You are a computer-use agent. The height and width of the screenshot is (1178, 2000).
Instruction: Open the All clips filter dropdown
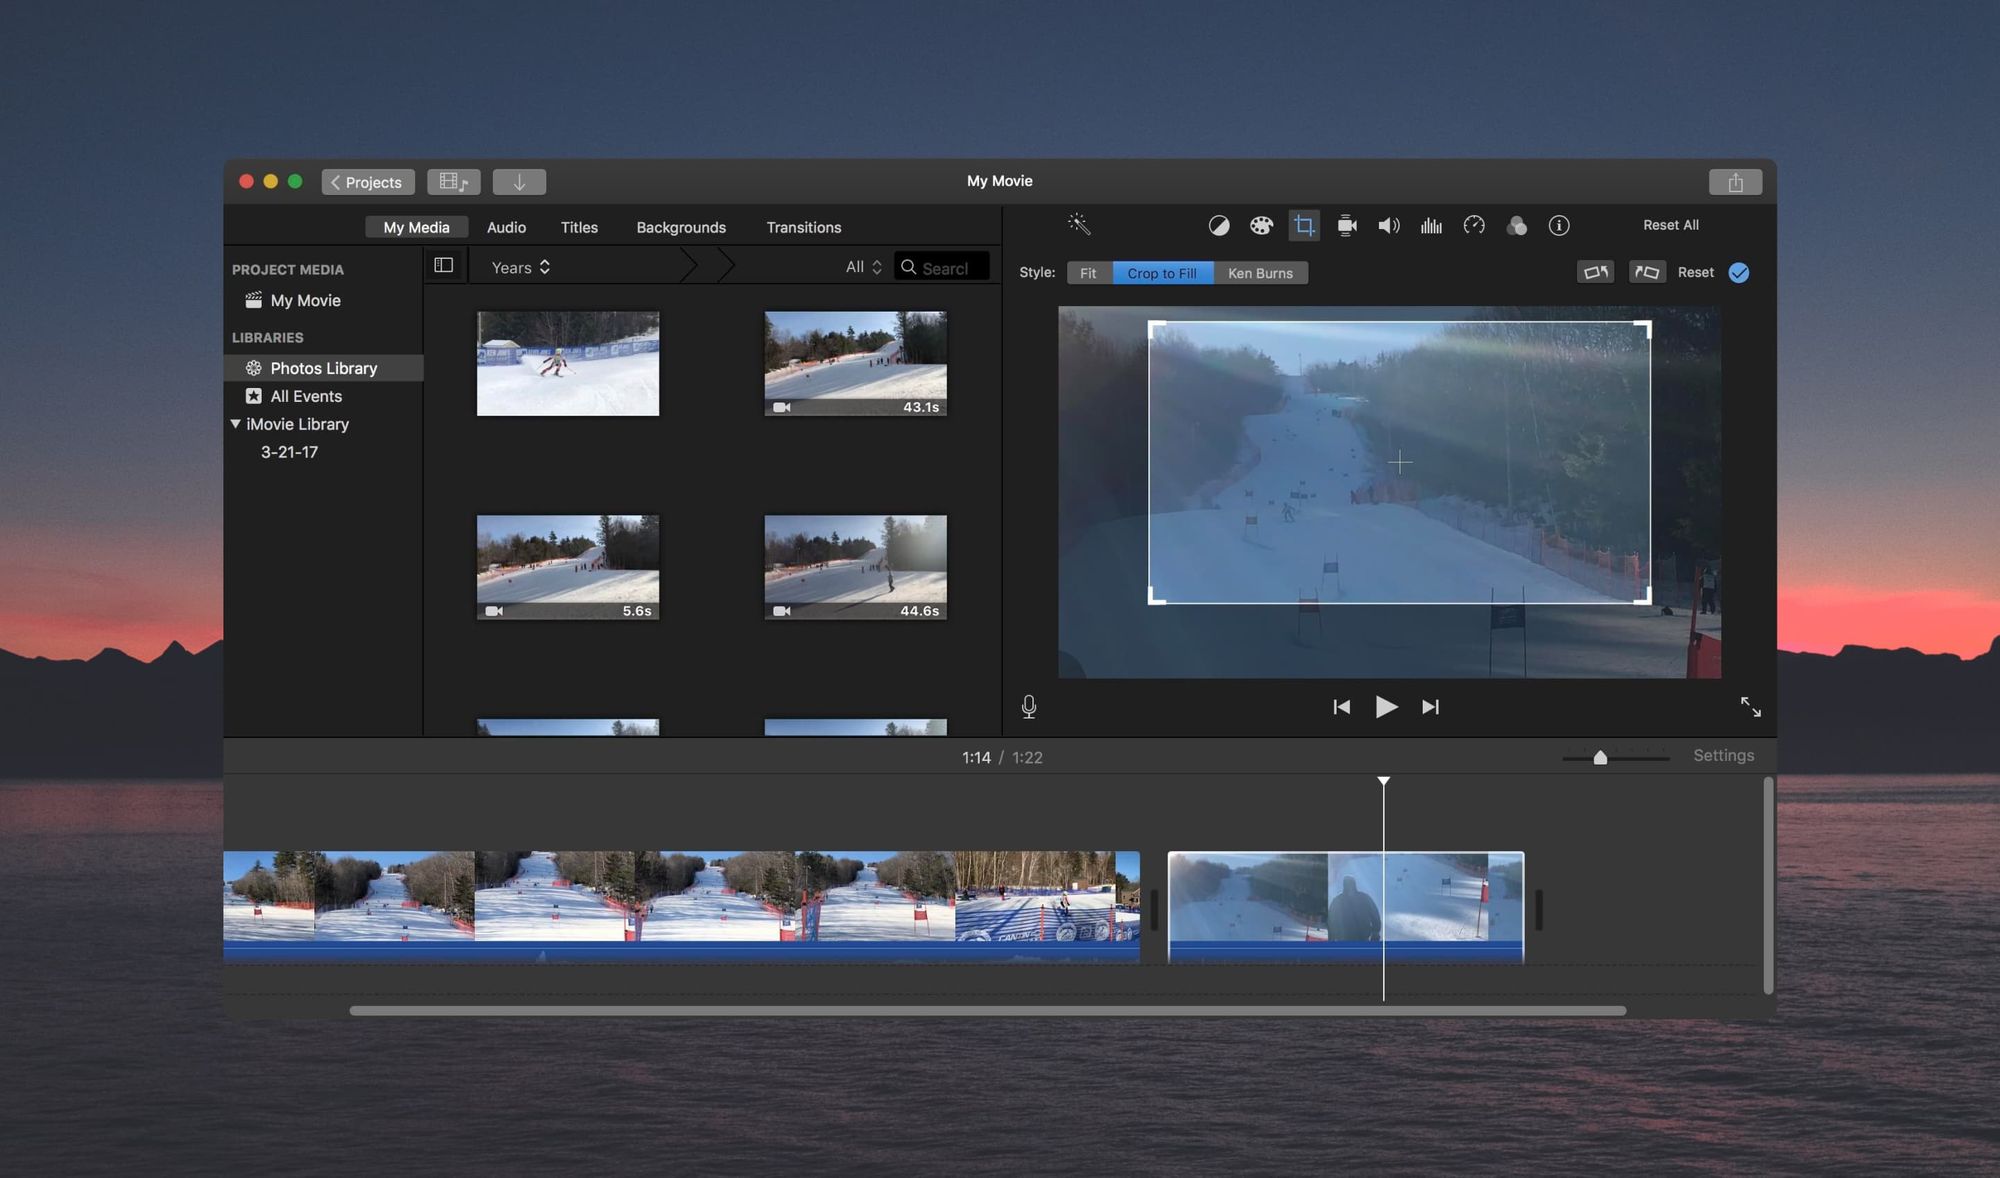pos(863,267)
